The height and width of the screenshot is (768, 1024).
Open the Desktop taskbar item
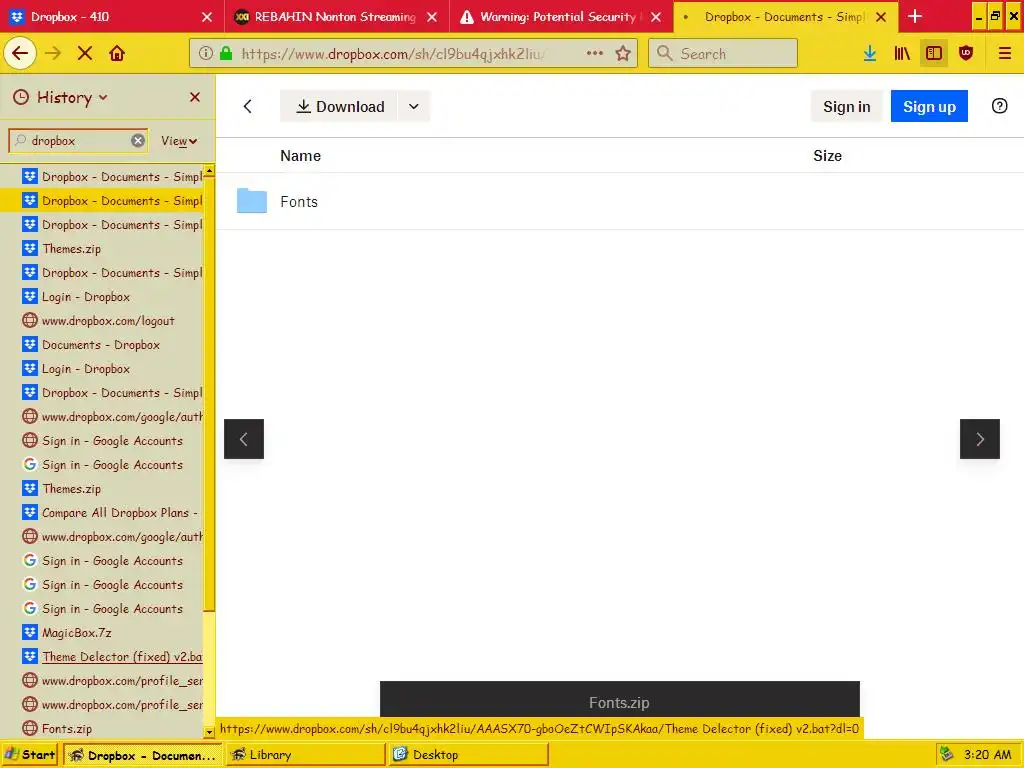[468, 755]
